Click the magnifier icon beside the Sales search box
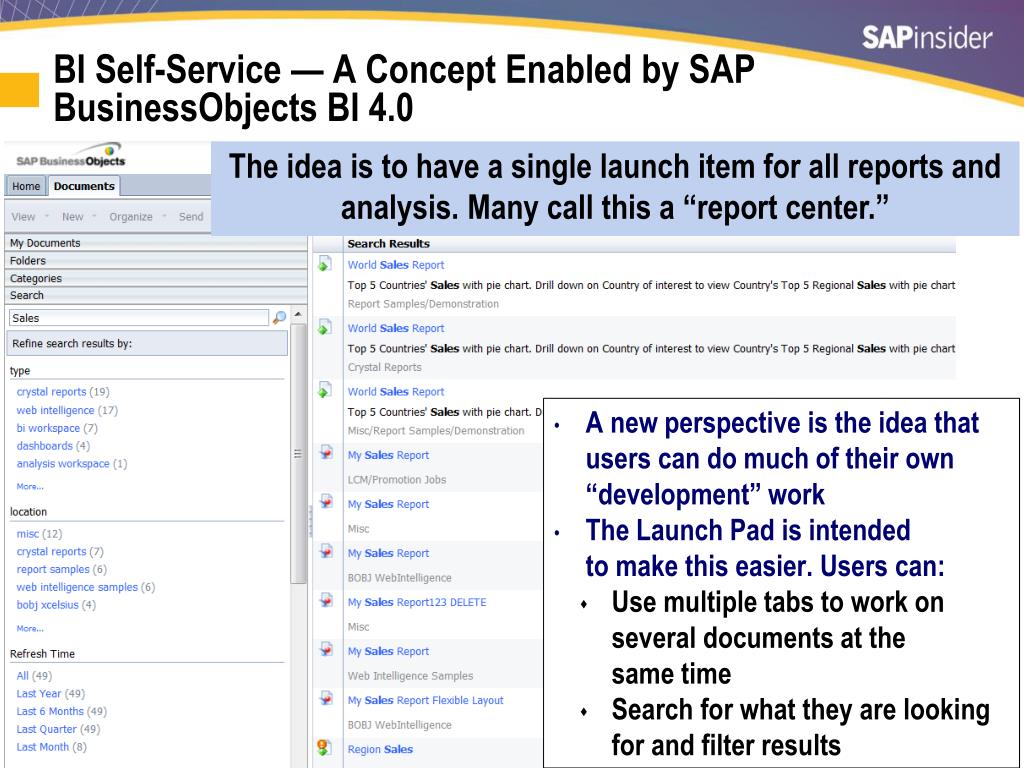Screen dimensions: 1024x768 [280, 317]
